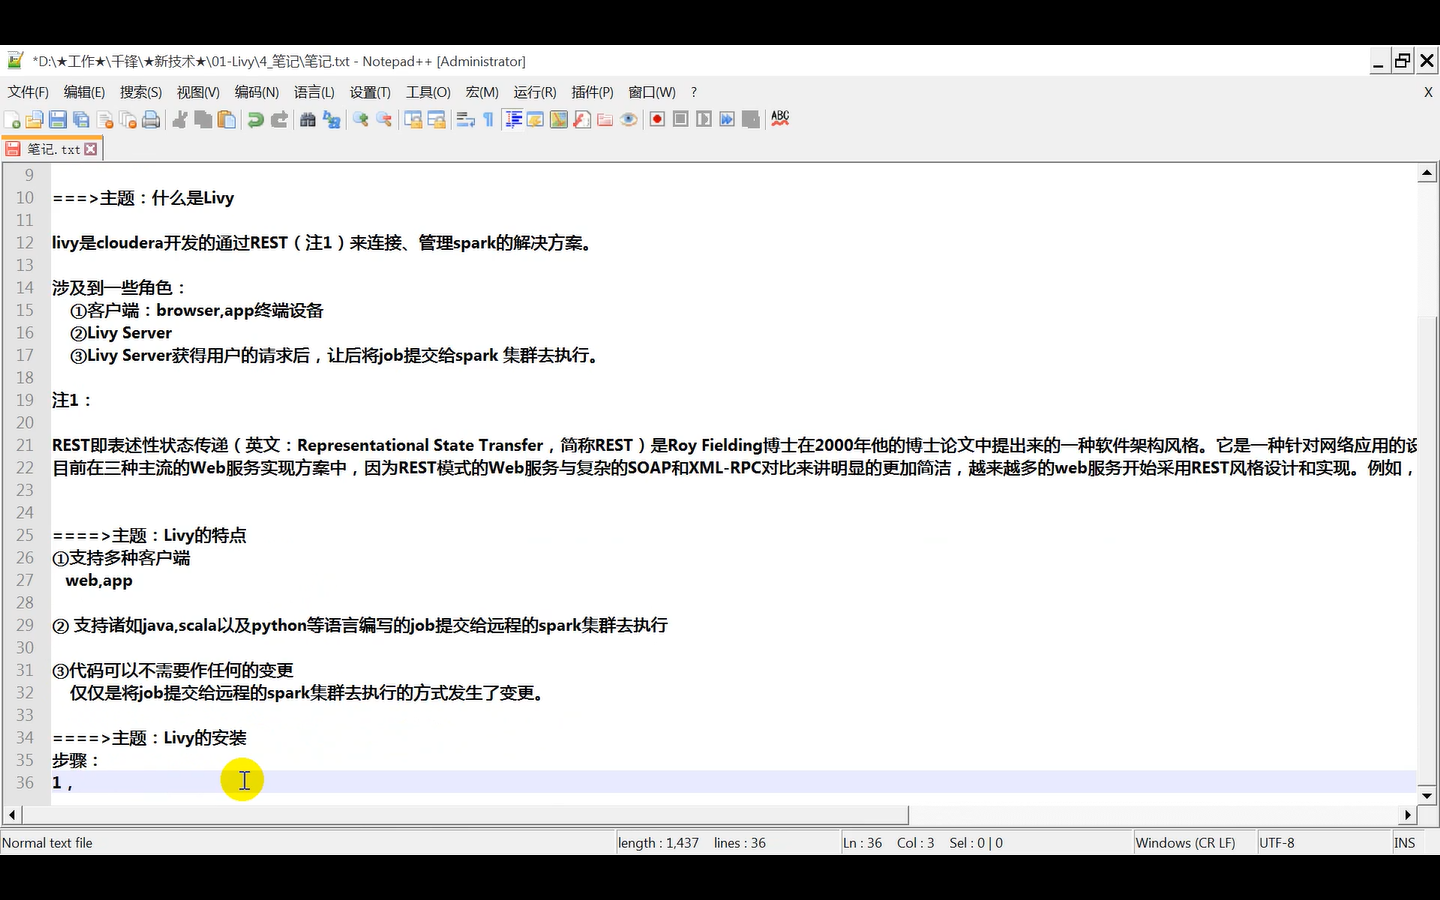
Task: Click the Stop Recording macro icon
Action: point(681,119)
